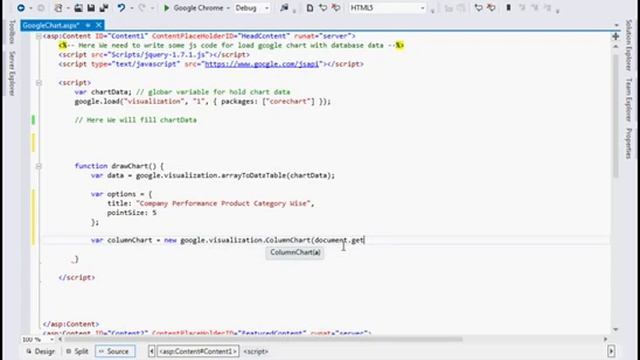This screenshot has height=360, width=640.
Task: Click asp:Content#Content1 breadcrumb tag
Action: click(x=198, y=351)
